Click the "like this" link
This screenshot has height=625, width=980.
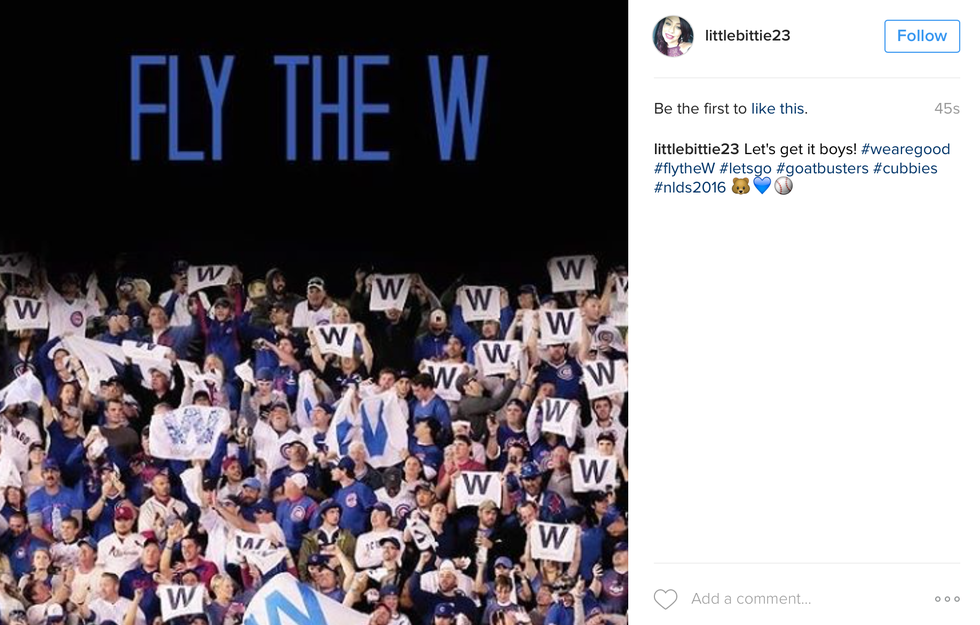click(x=779, y=109)
